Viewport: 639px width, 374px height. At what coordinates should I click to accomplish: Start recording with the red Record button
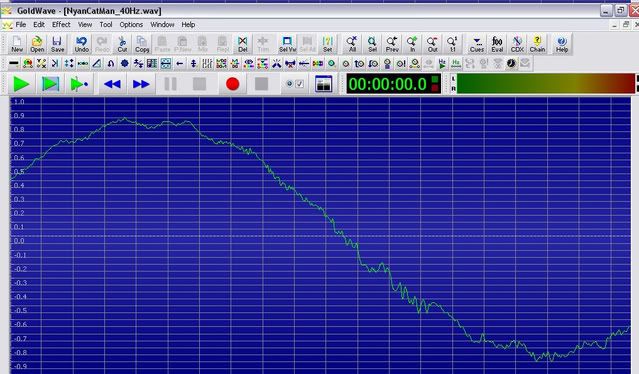(232, 84)
